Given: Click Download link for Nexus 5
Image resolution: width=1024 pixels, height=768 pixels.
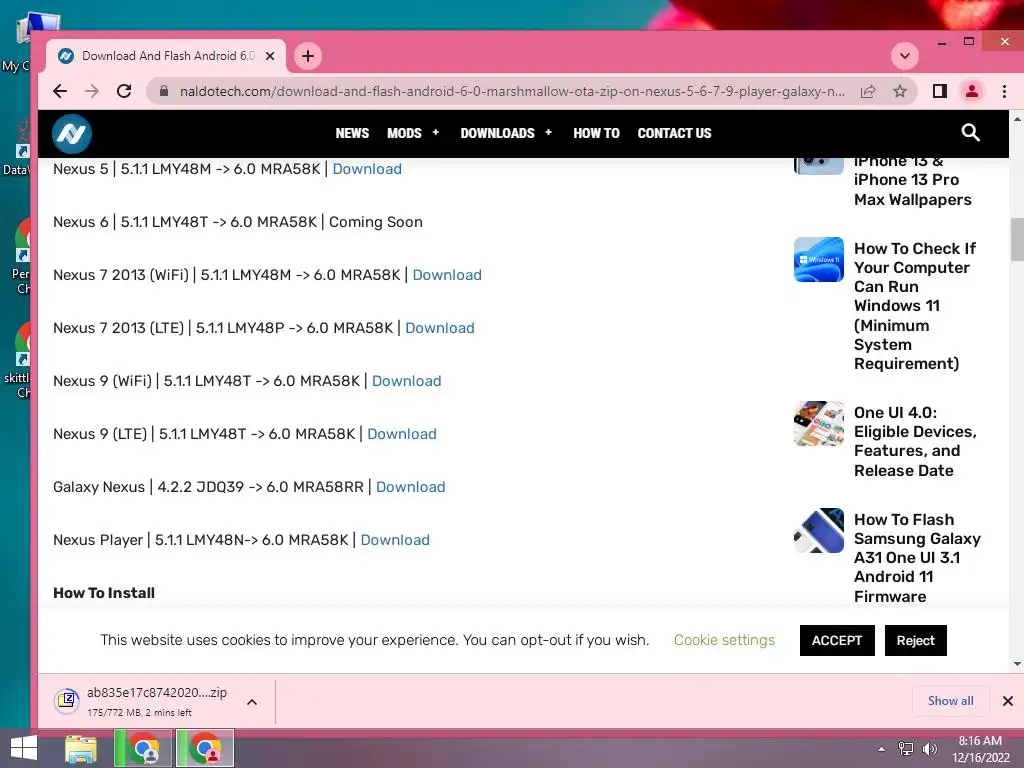Looking at the screenshot, I should tap(367, 169).
